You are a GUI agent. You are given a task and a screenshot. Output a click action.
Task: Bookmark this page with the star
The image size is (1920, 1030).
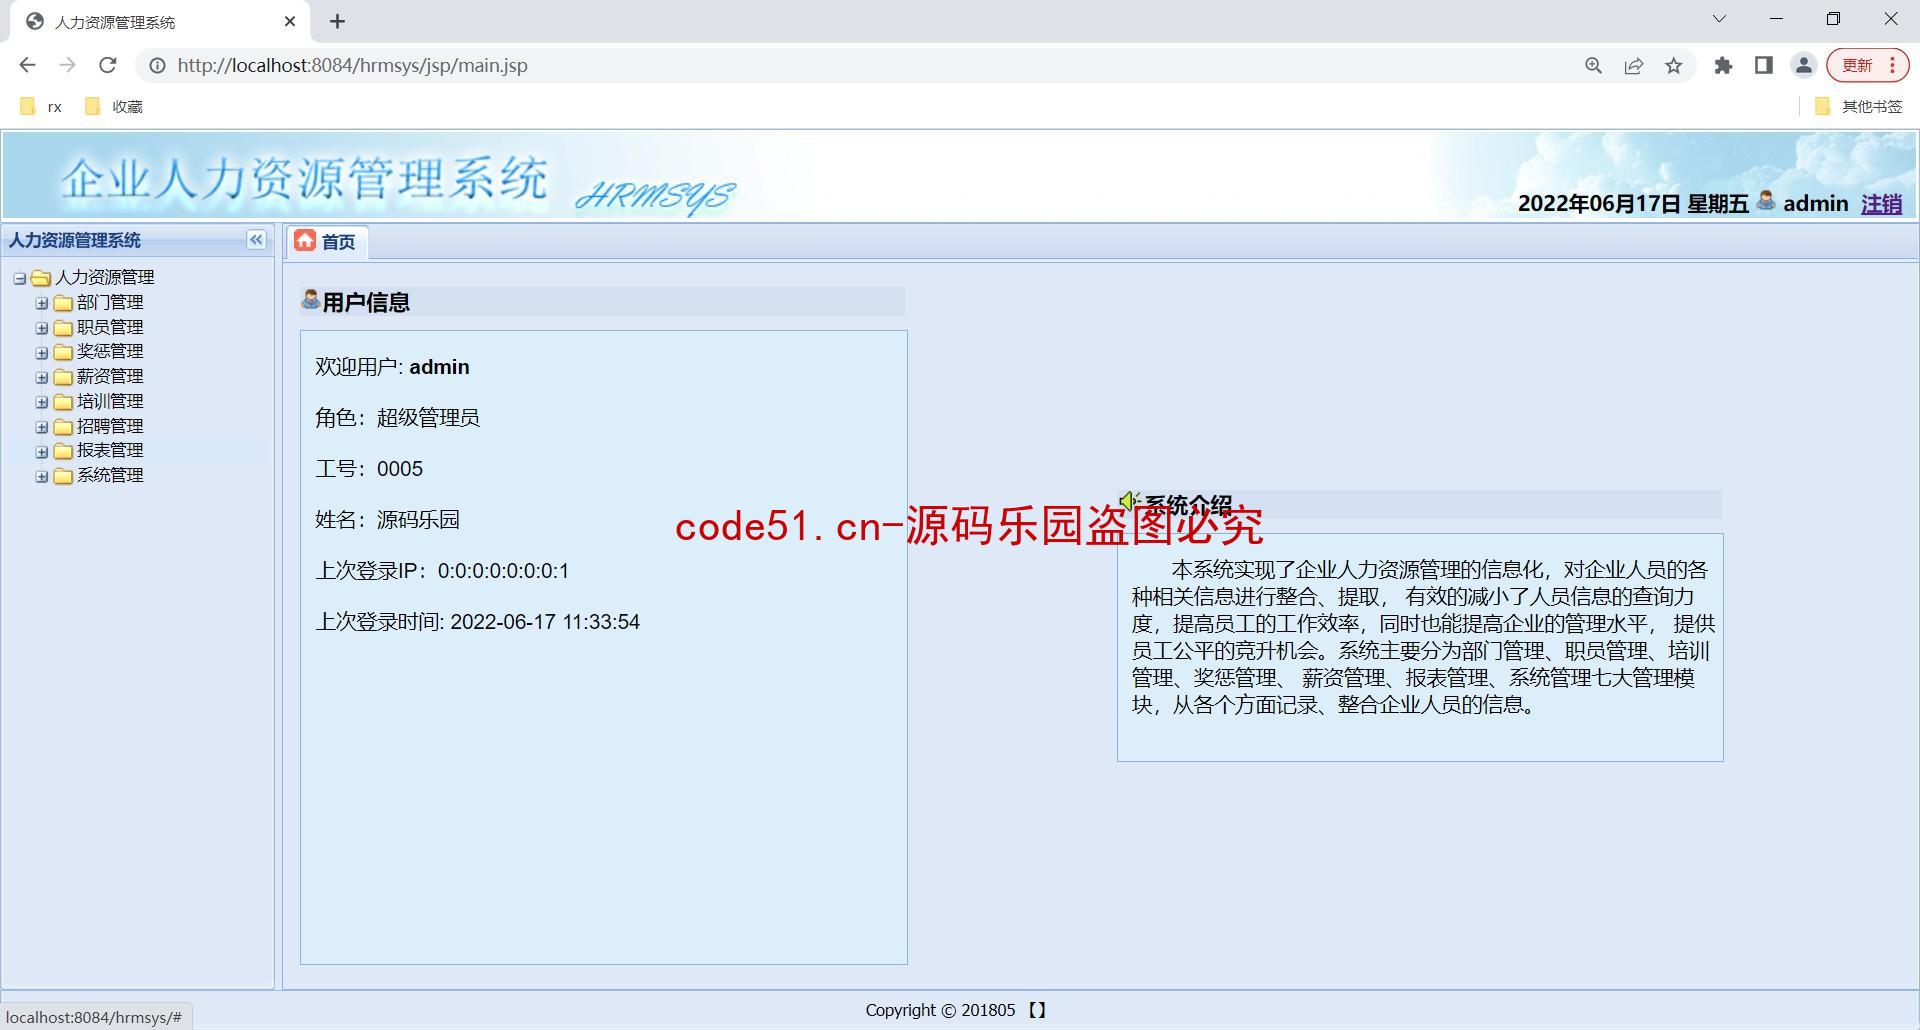click(1674, 66)
